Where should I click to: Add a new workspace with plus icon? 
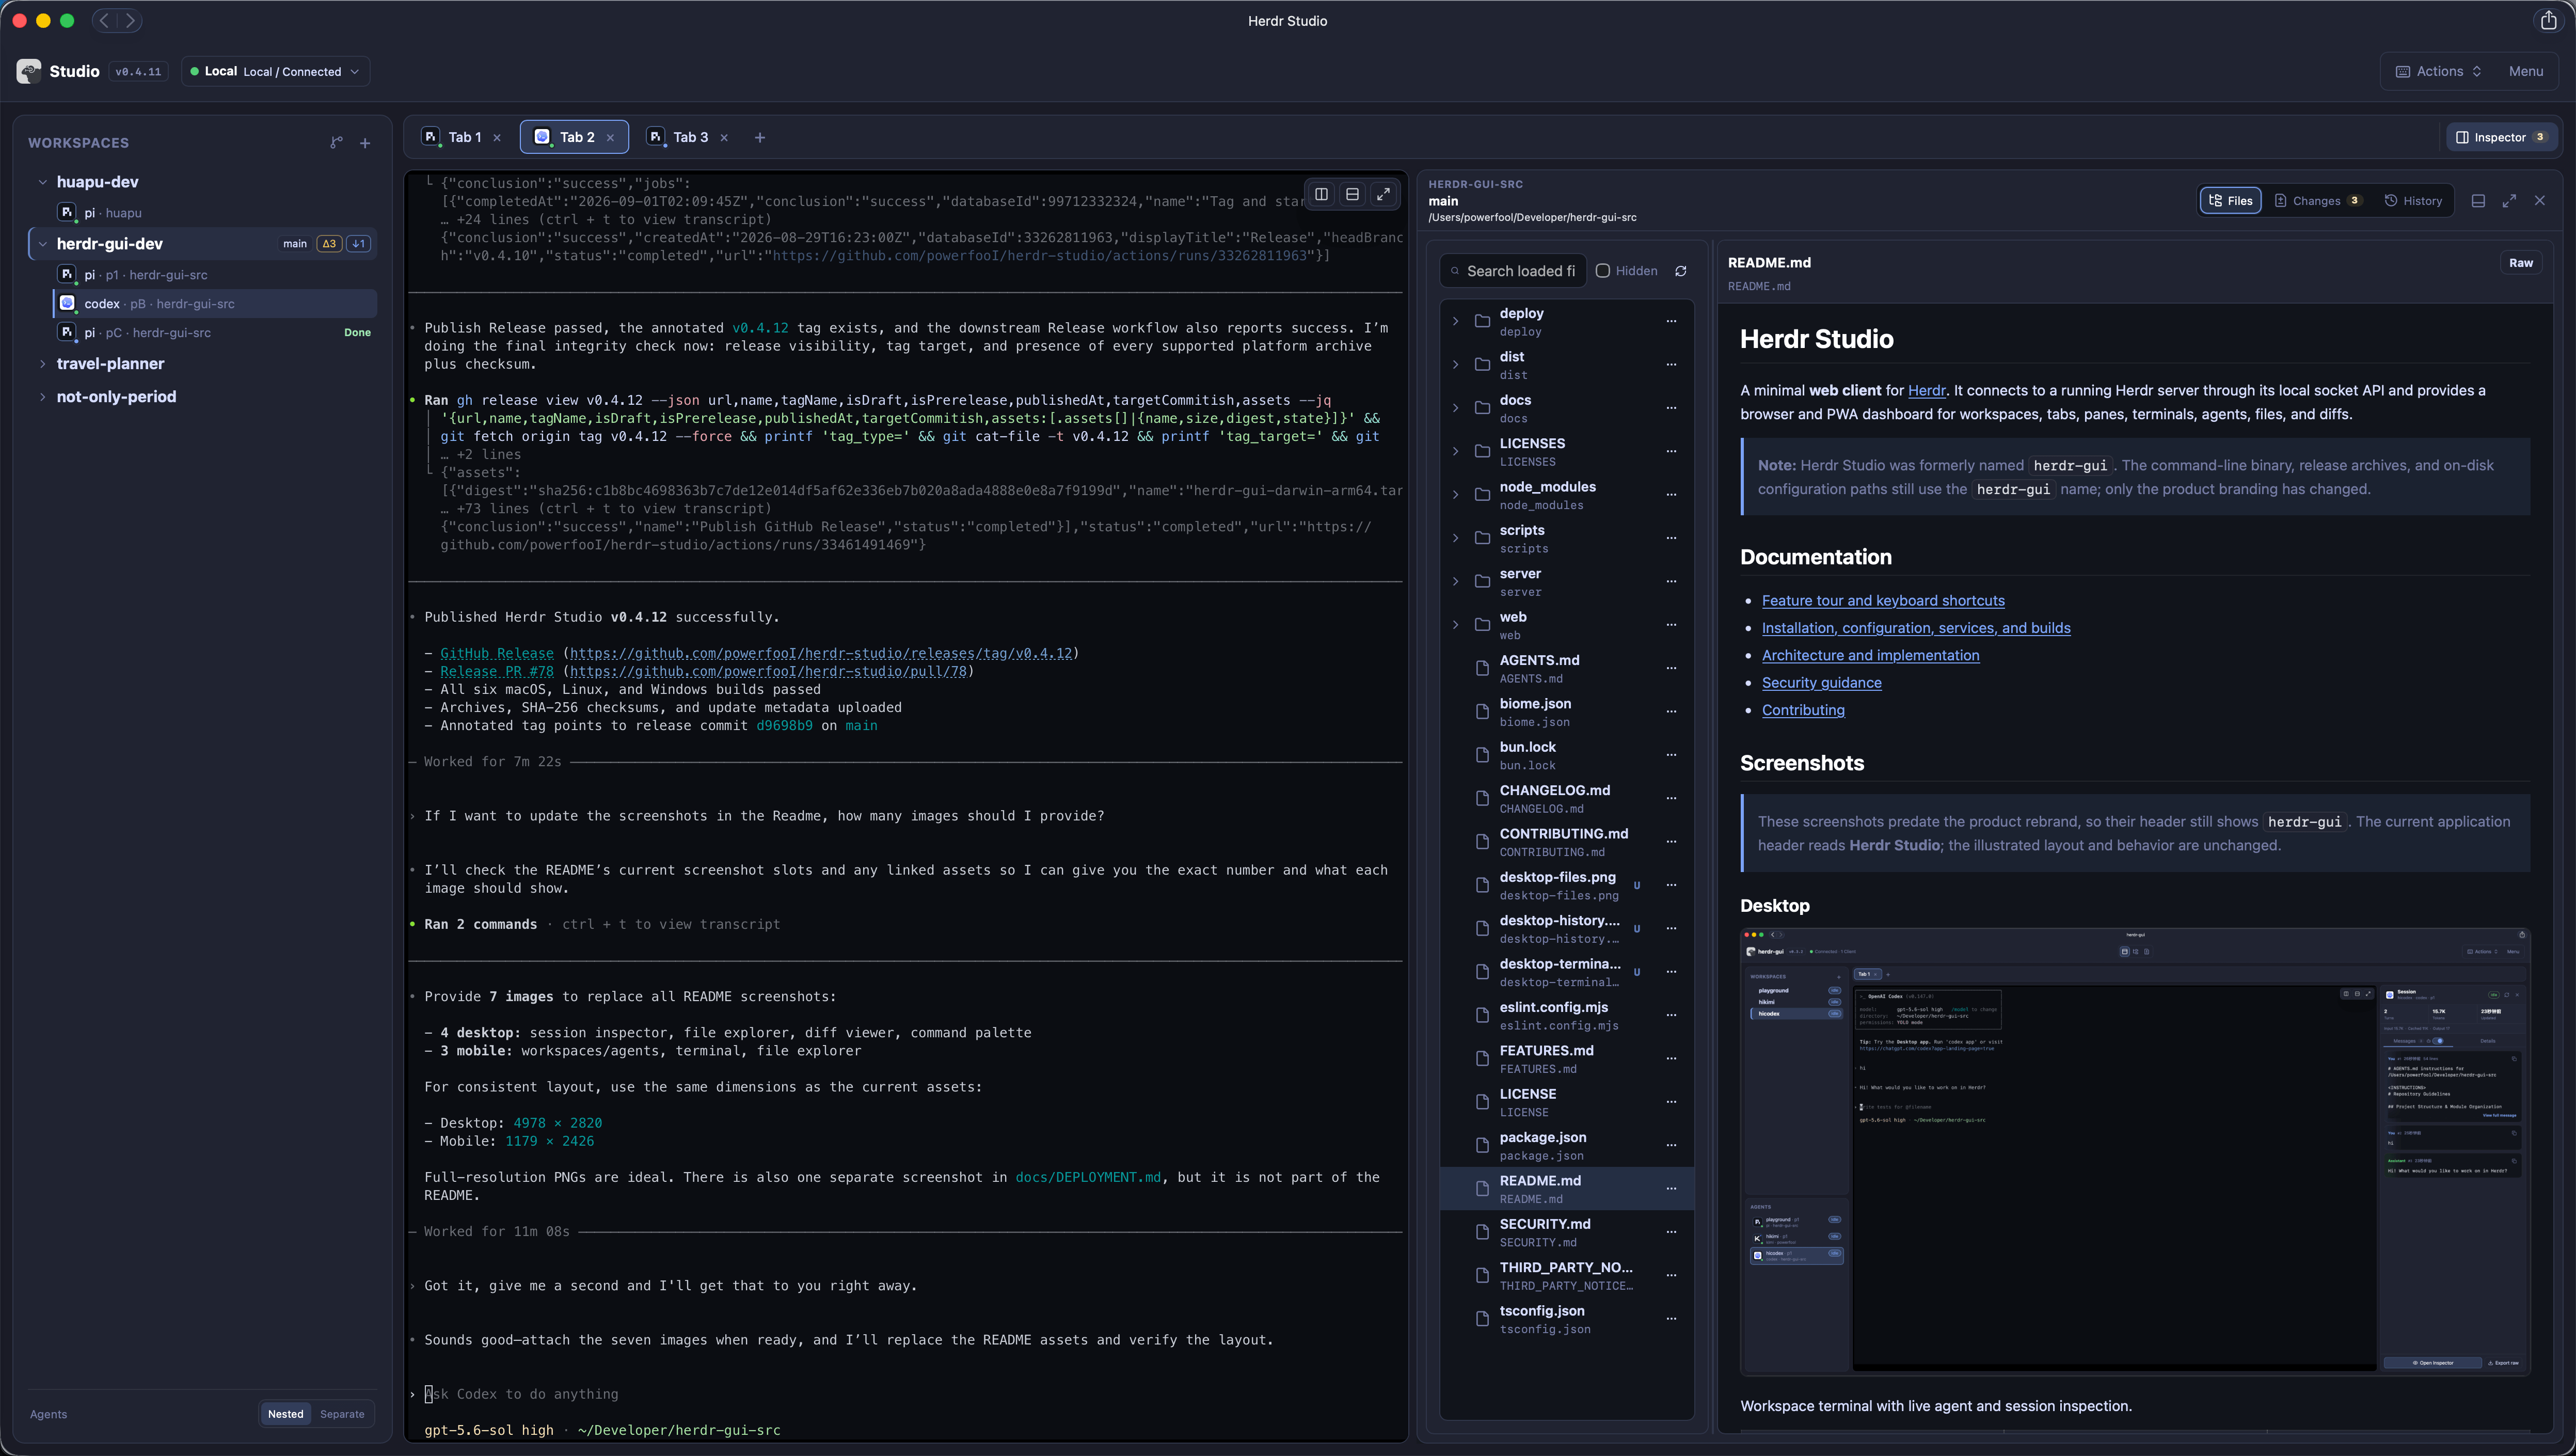(365, 143)
